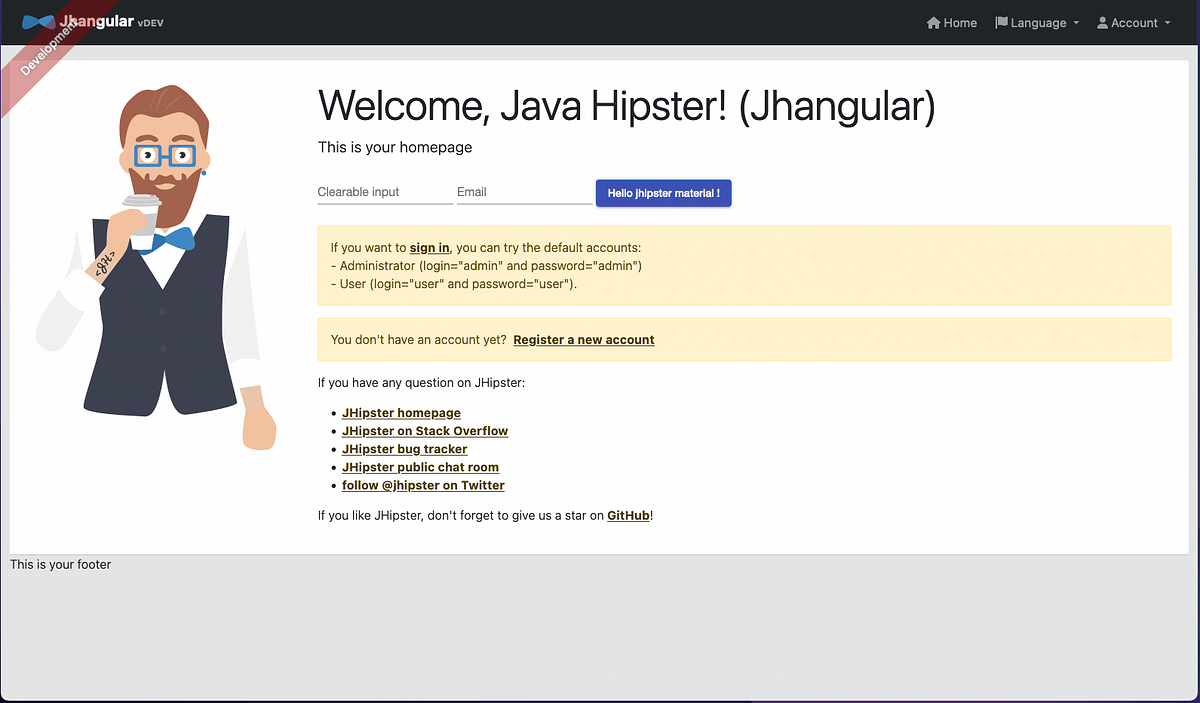Open Register a new account link

(x=584, y=340)
